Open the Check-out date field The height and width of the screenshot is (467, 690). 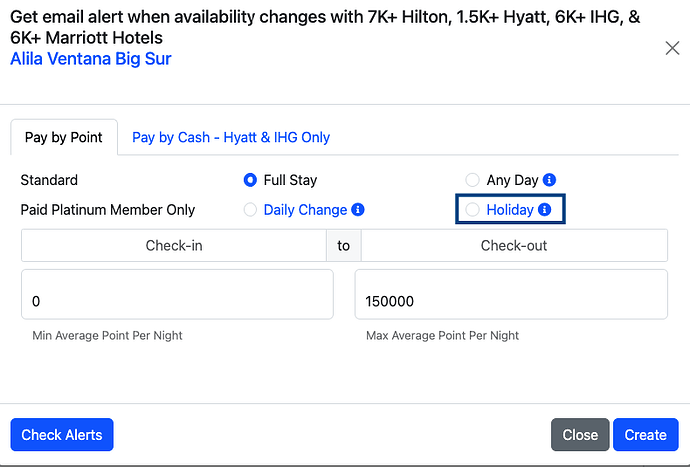(514, 245)
